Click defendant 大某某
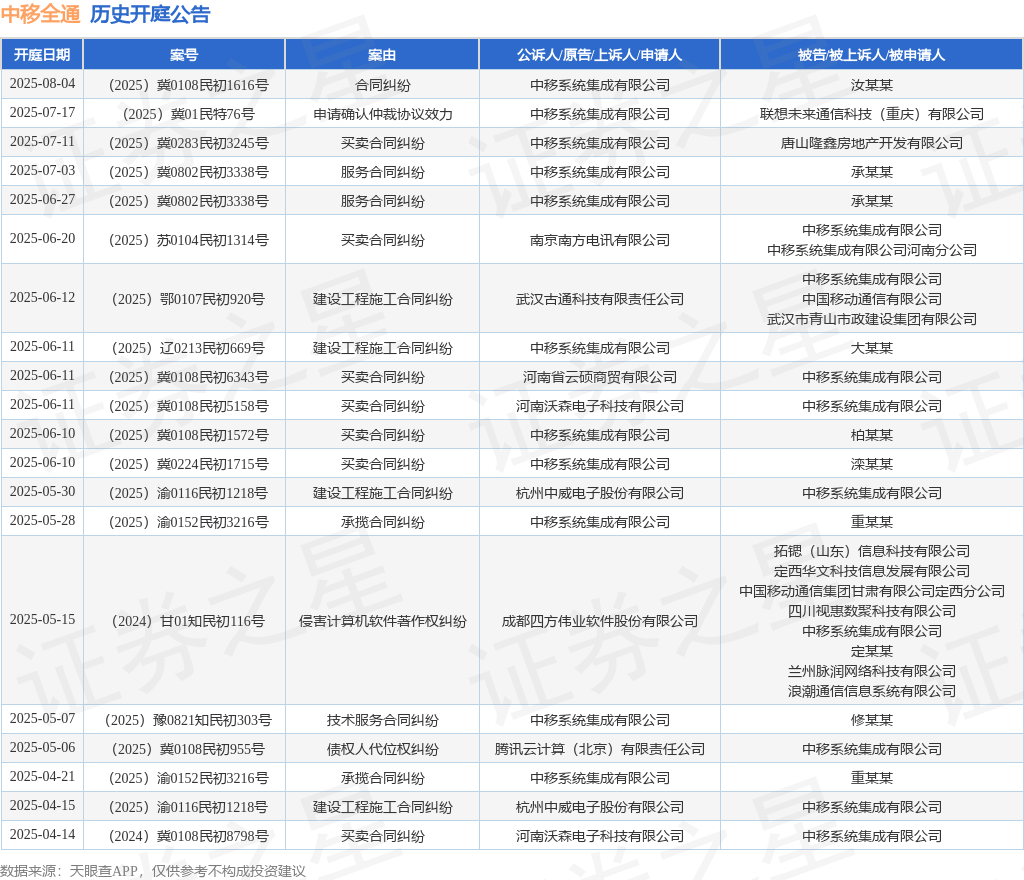Screen dimensions: 1024x880 pyautogui.click(x=871, y=348)
